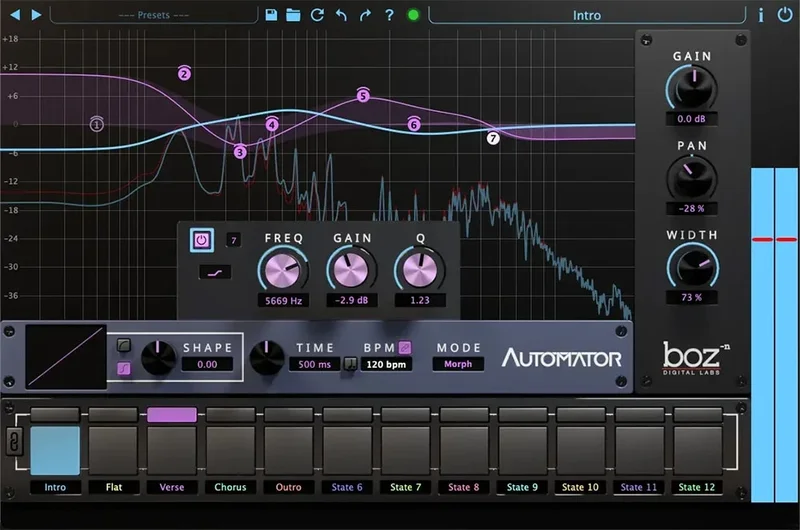Click the transition curve display
Screen dimensions: 800x530
66,357
